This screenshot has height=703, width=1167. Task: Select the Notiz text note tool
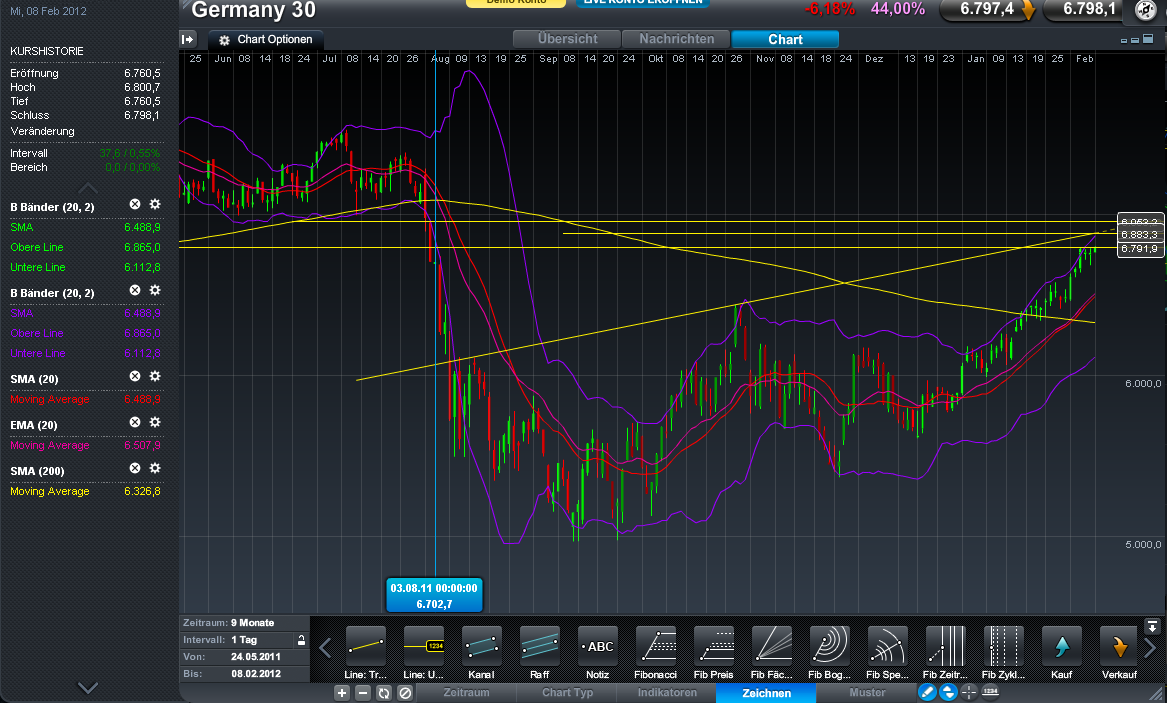point(598,645)
